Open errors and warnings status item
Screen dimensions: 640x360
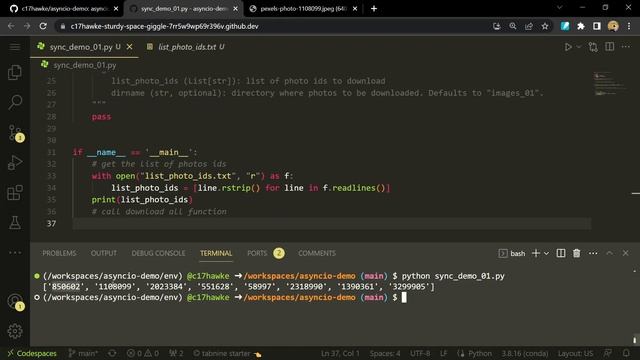(142, 353)
